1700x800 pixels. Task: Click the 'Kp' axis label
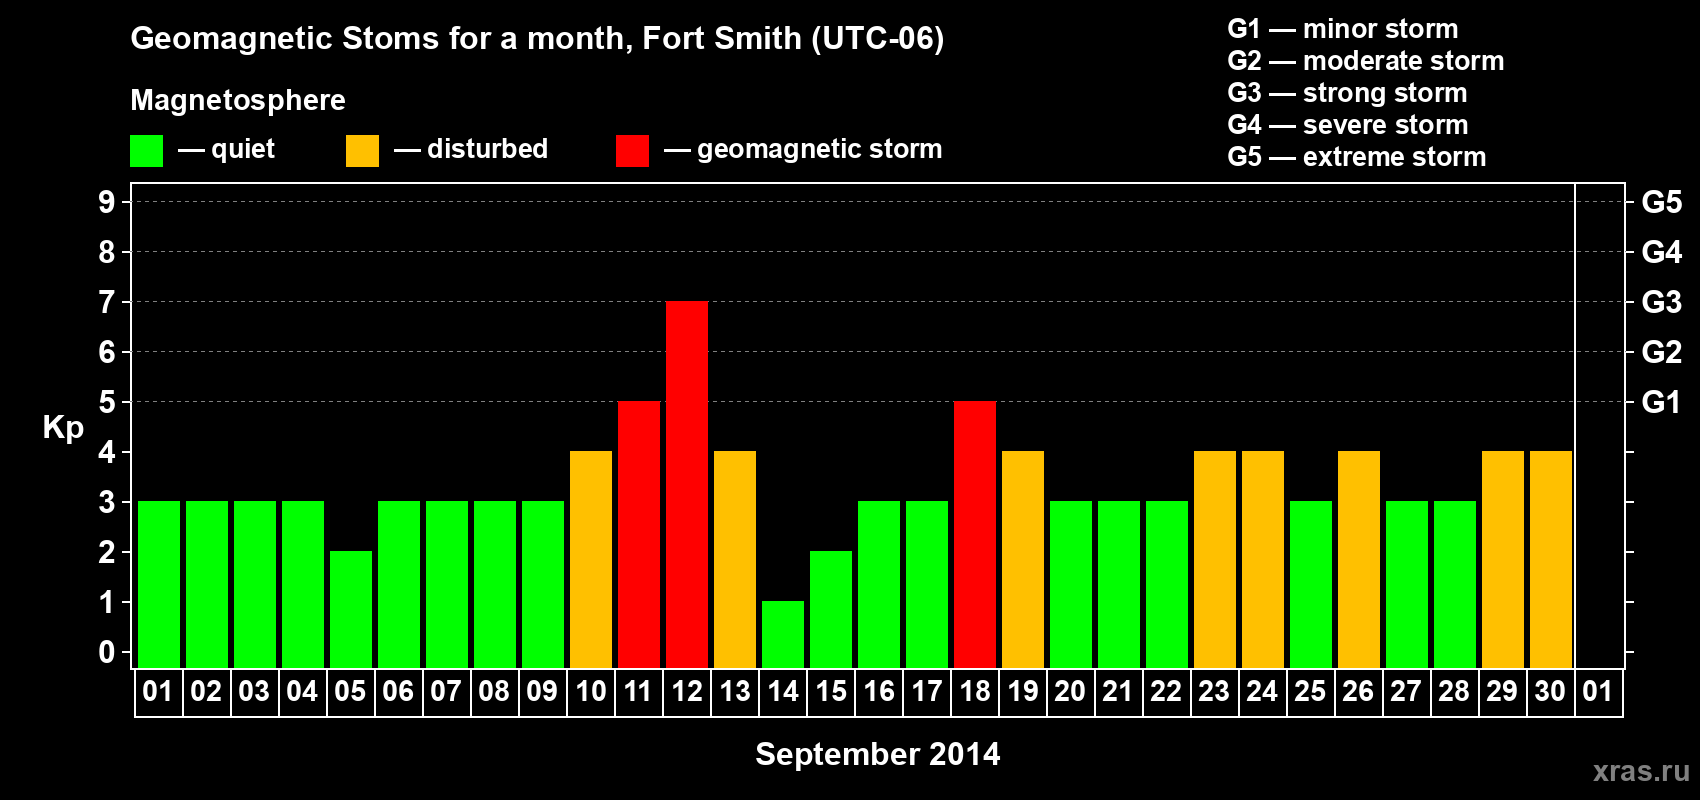click(63, 427)
